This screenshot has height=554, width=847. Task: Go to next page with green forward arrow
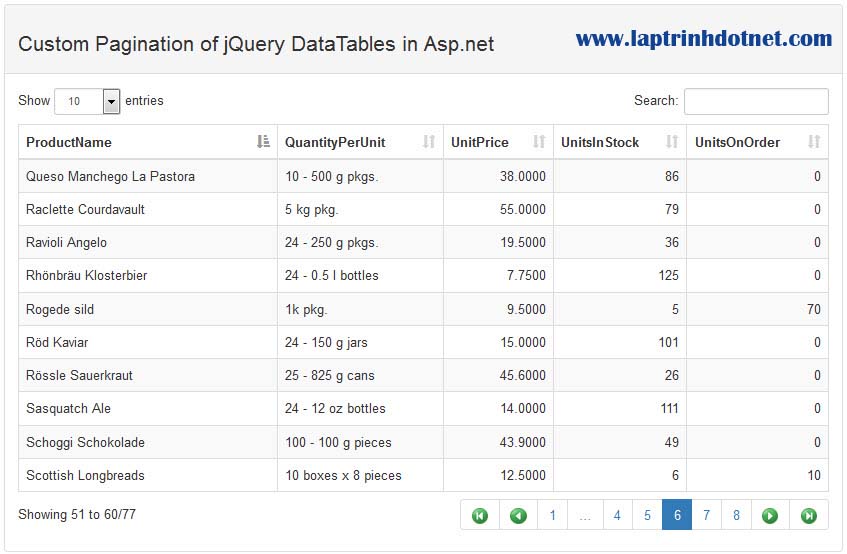(770, 516)
